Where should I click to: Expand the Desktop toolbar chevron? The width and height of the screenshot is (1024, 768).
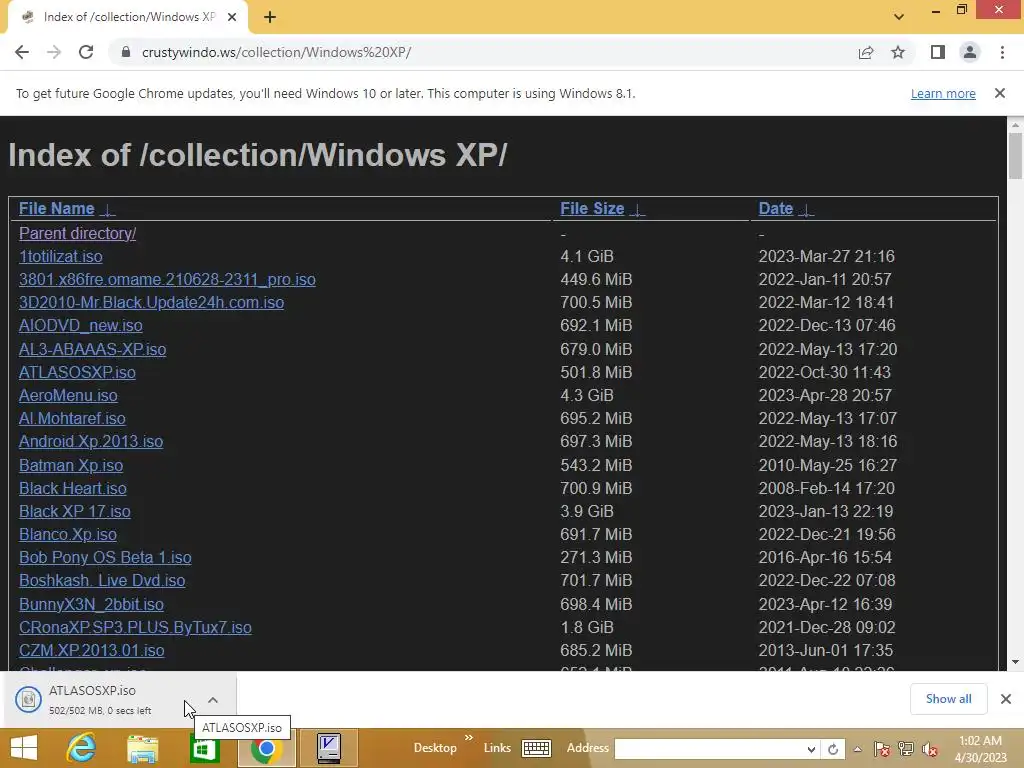[468, 738]
